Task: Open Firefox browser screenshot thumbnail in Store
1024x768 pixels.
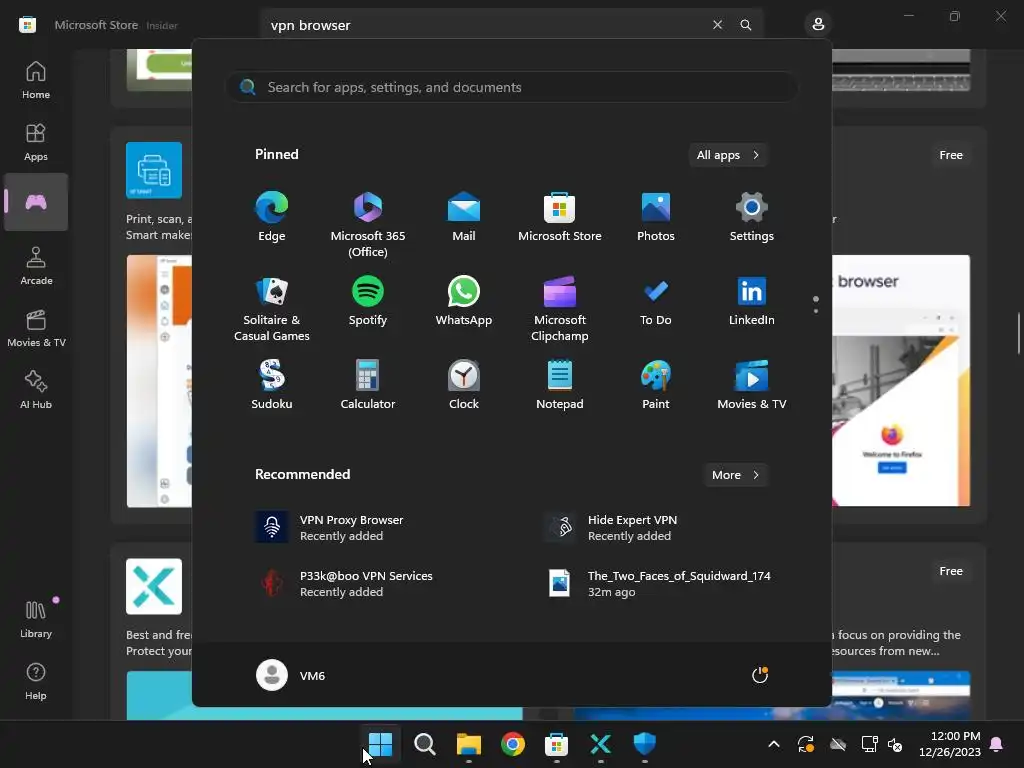Action: tap(901, 380)
